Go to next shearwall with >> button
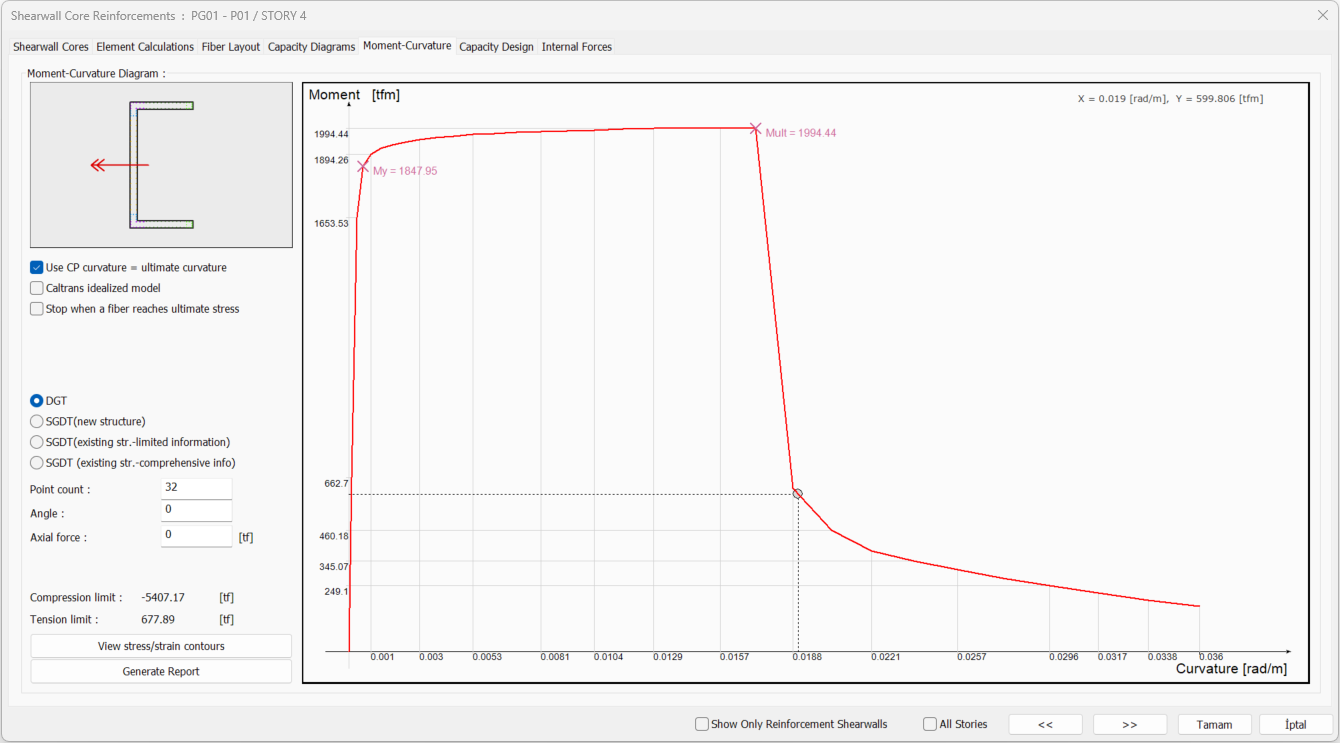The height and width of the screenshot is (743, 1340). pos(1130,724)
